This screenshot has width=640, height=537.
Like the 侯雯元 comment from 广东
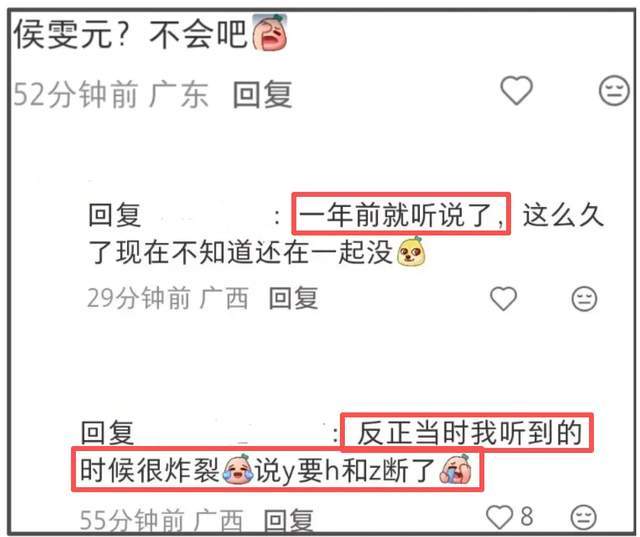516,90
